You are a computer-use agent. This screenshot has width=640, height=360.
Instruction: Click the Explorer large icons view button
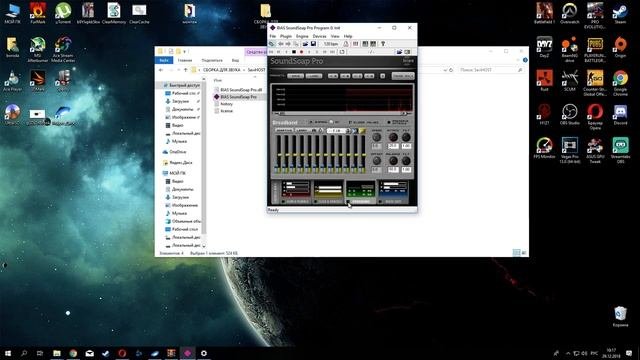pos(524,253)
